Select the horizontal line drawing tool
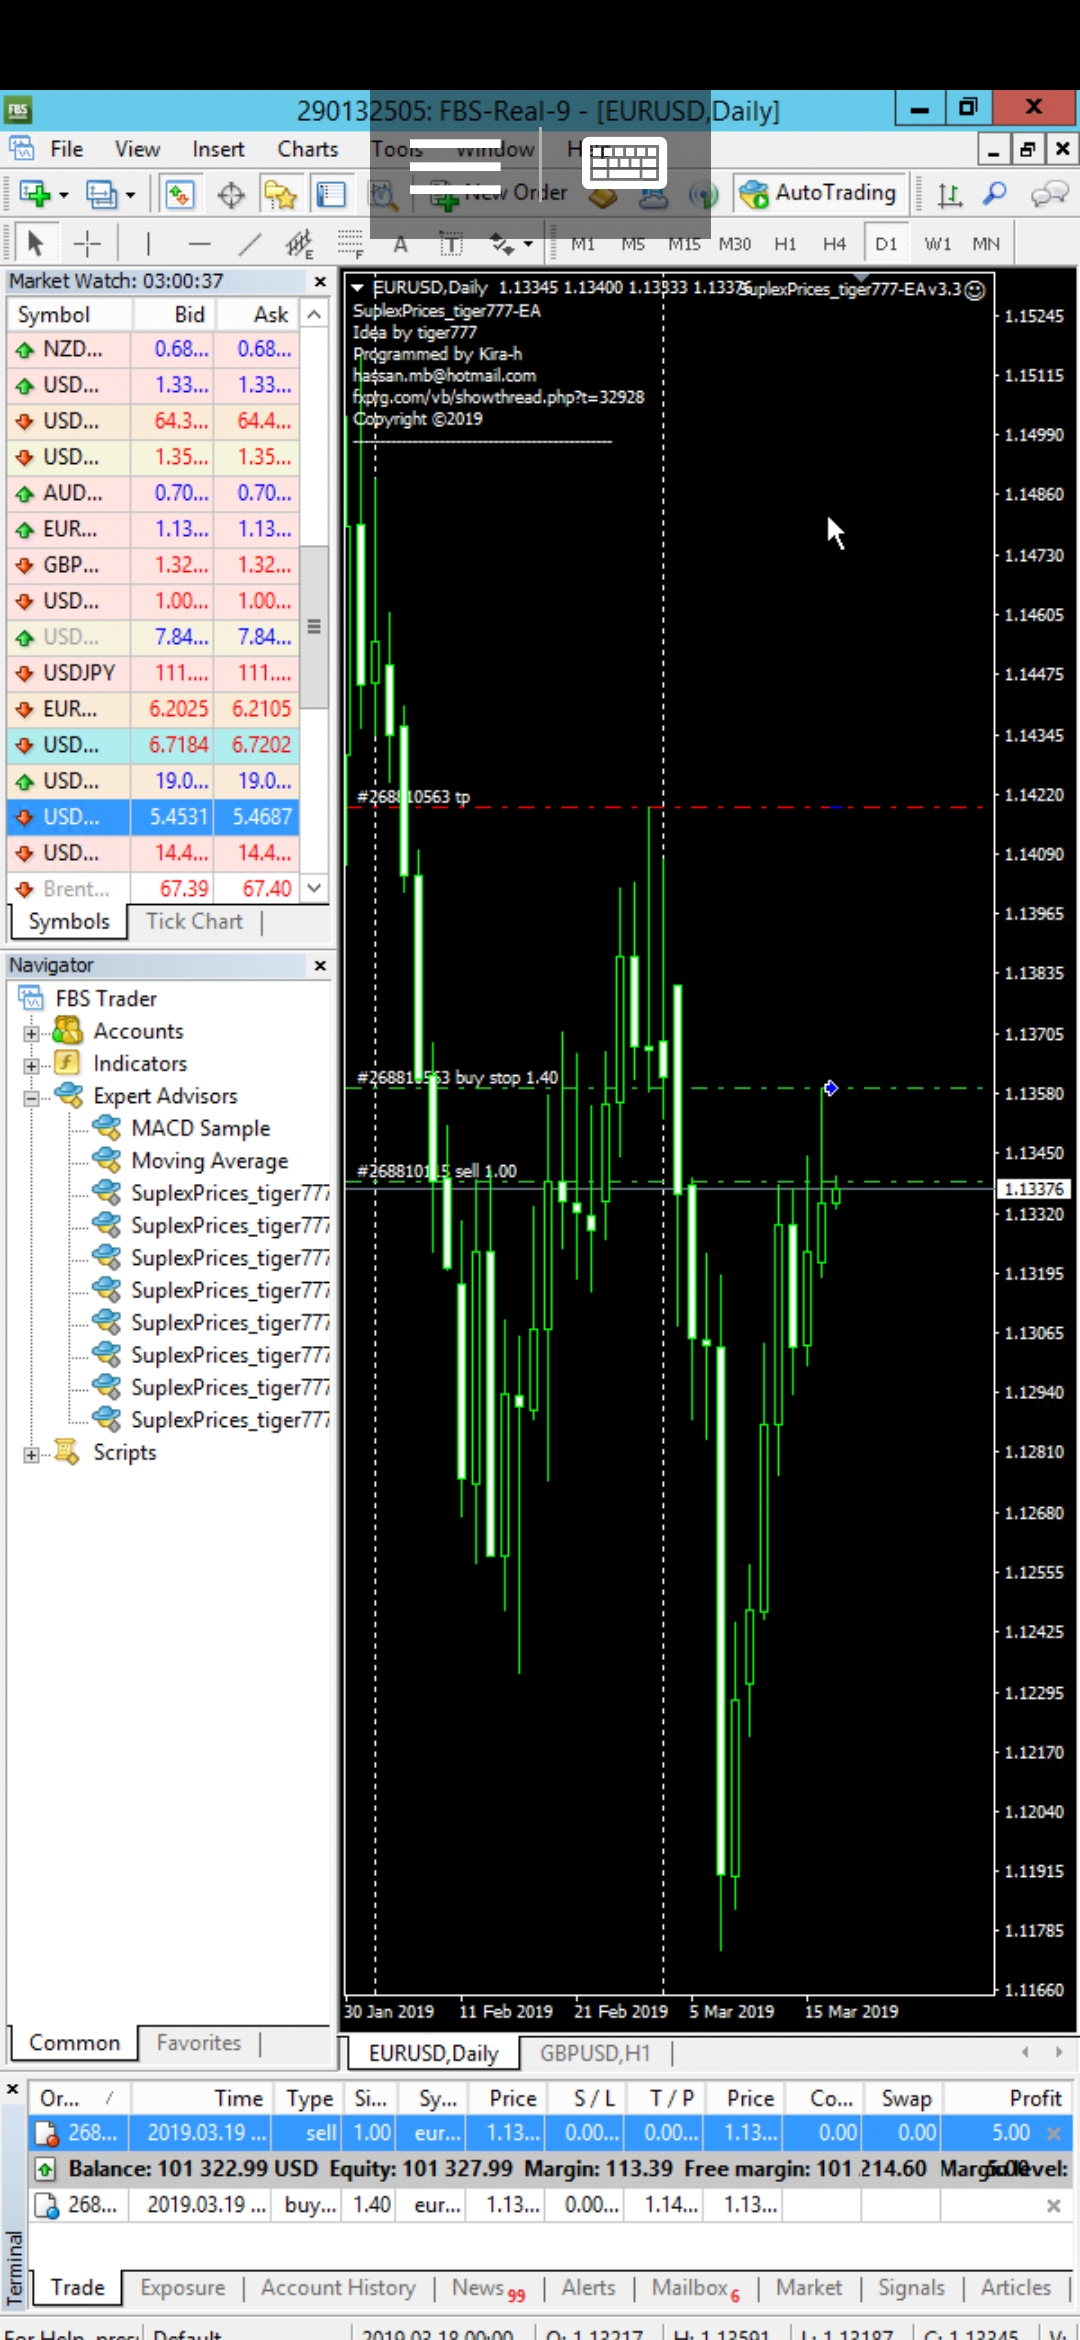 (200, 243)
